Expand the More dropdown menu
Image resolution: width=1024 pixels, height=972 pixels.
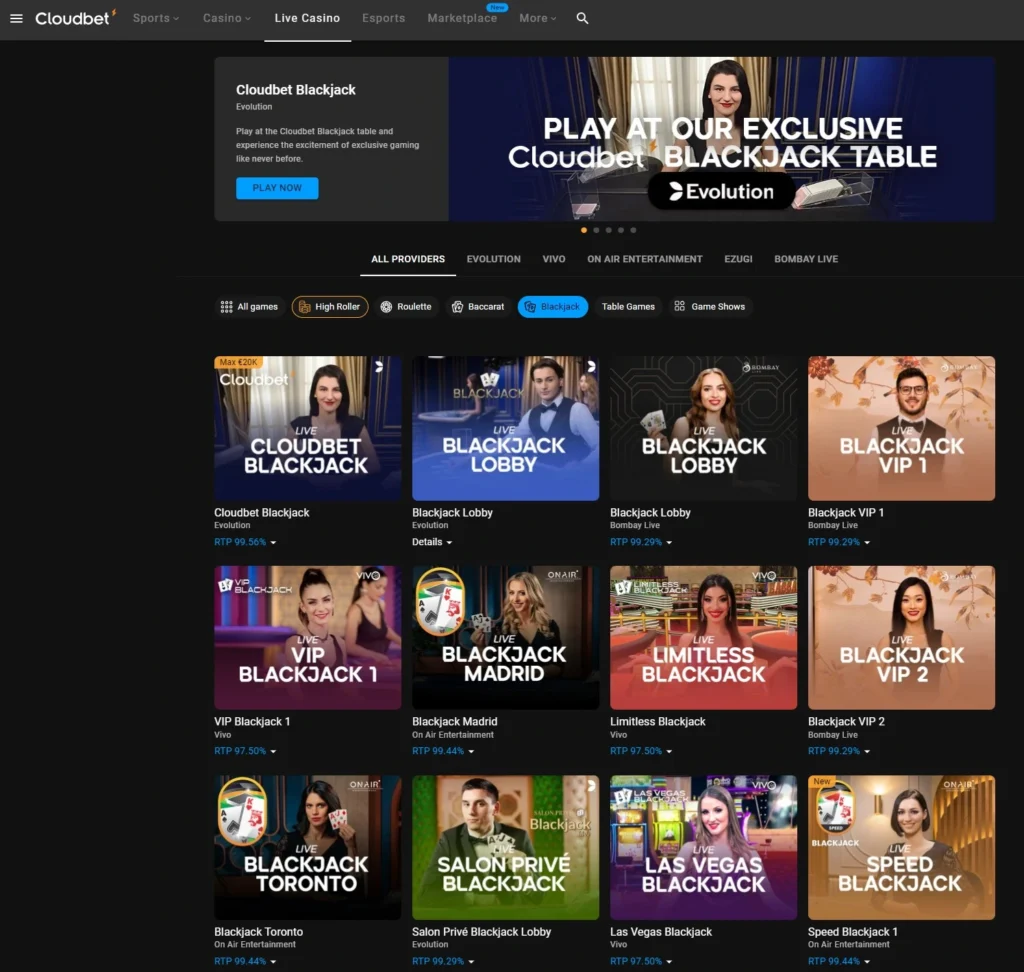537,18
